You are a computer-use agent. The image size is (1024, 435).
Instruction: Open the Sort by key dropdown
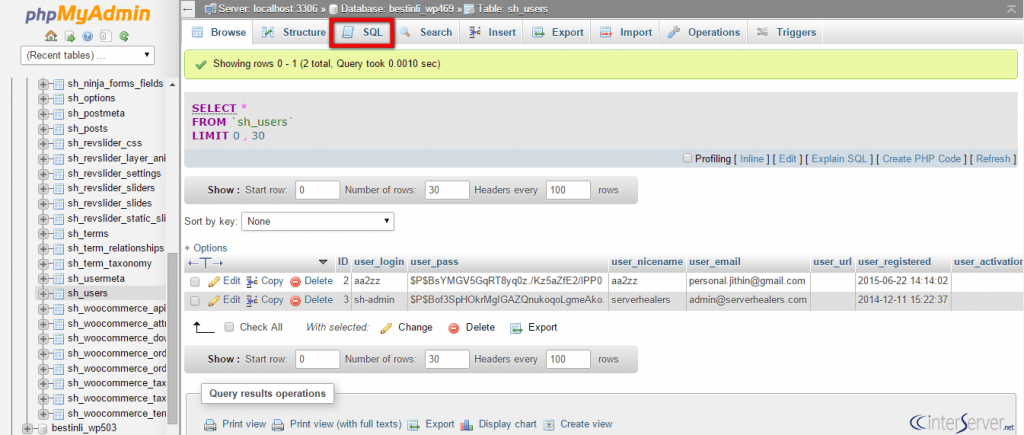(318, 221)
